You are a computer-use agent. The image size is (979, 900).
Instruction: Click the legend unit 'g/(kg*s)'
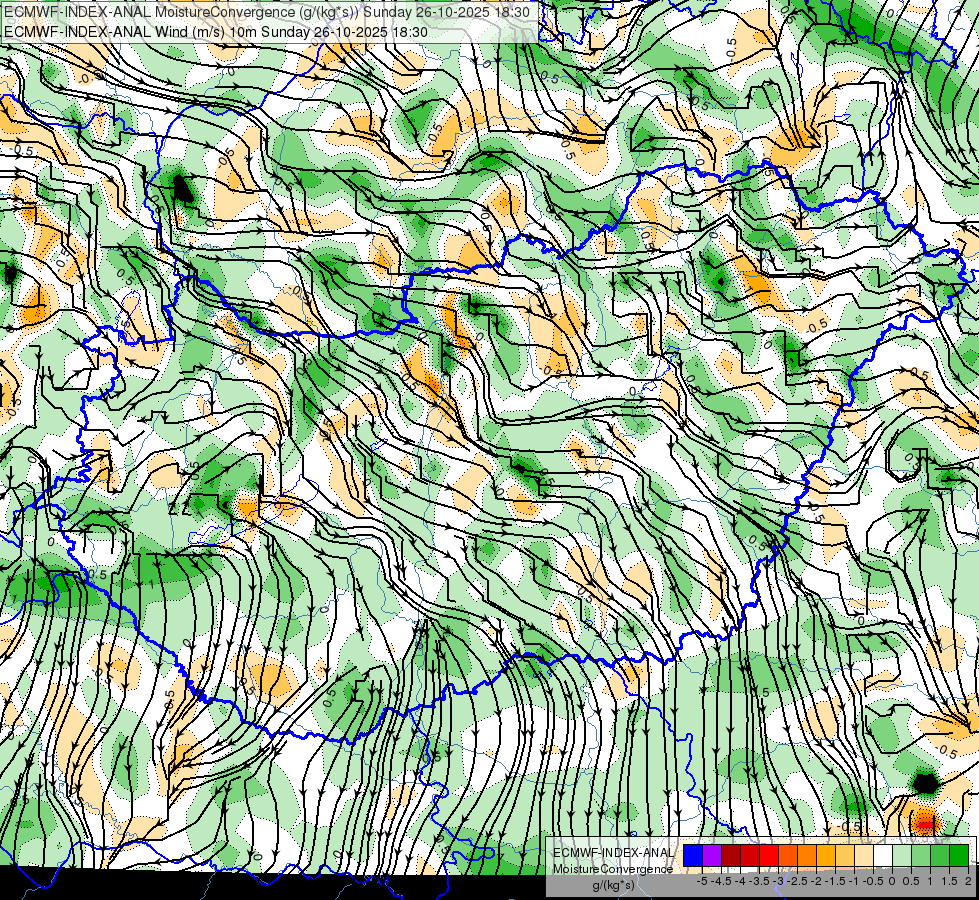coord(613,886)
